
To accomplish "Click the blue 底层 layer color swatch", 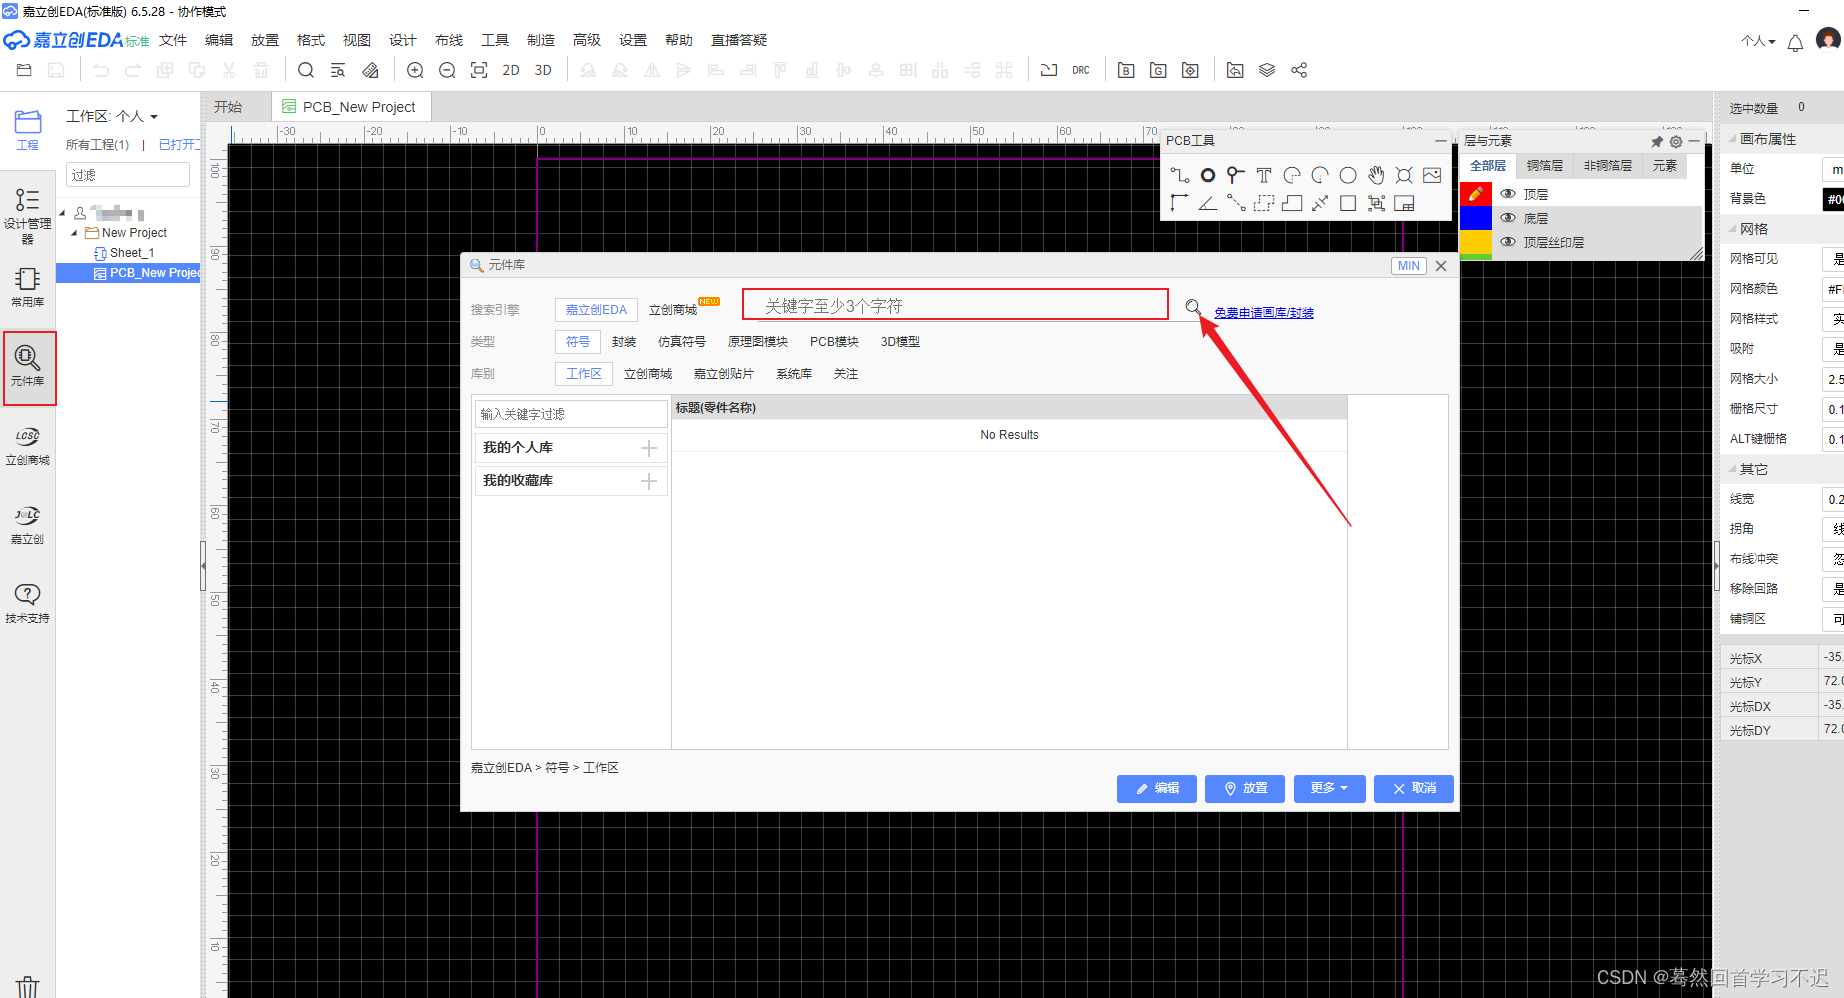I will pyautogui.click(x=1476, y=218).
